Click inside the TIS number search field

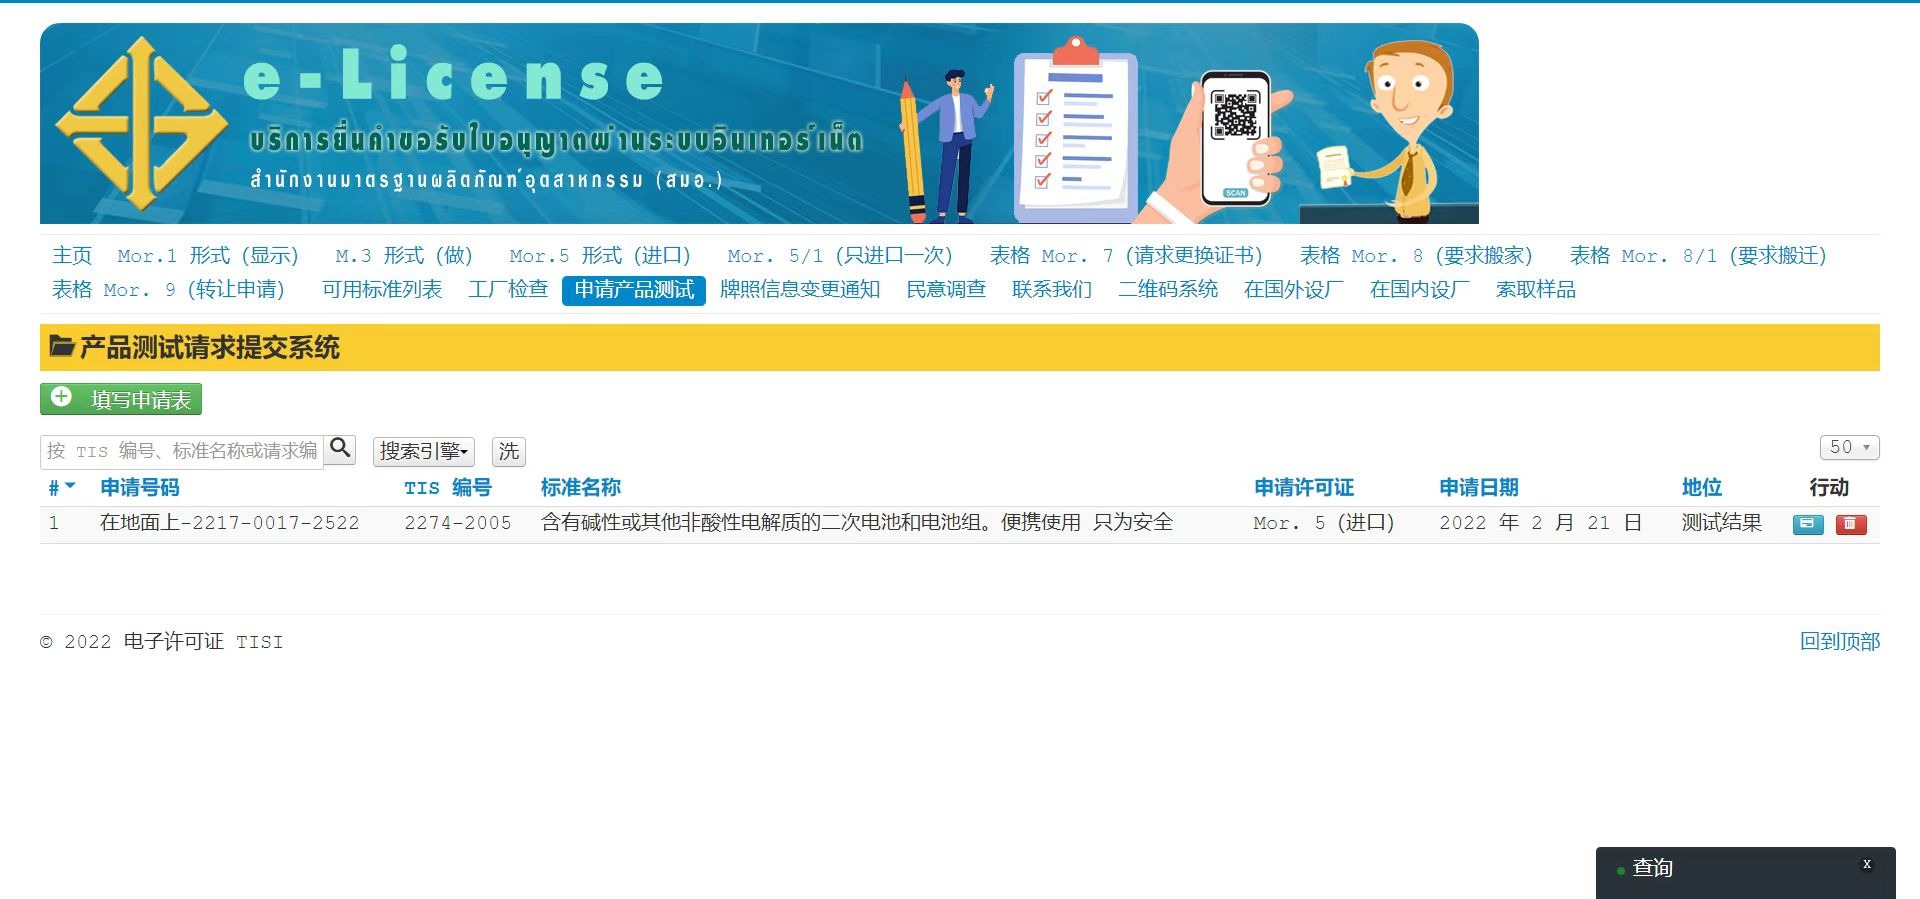(182, 451)
